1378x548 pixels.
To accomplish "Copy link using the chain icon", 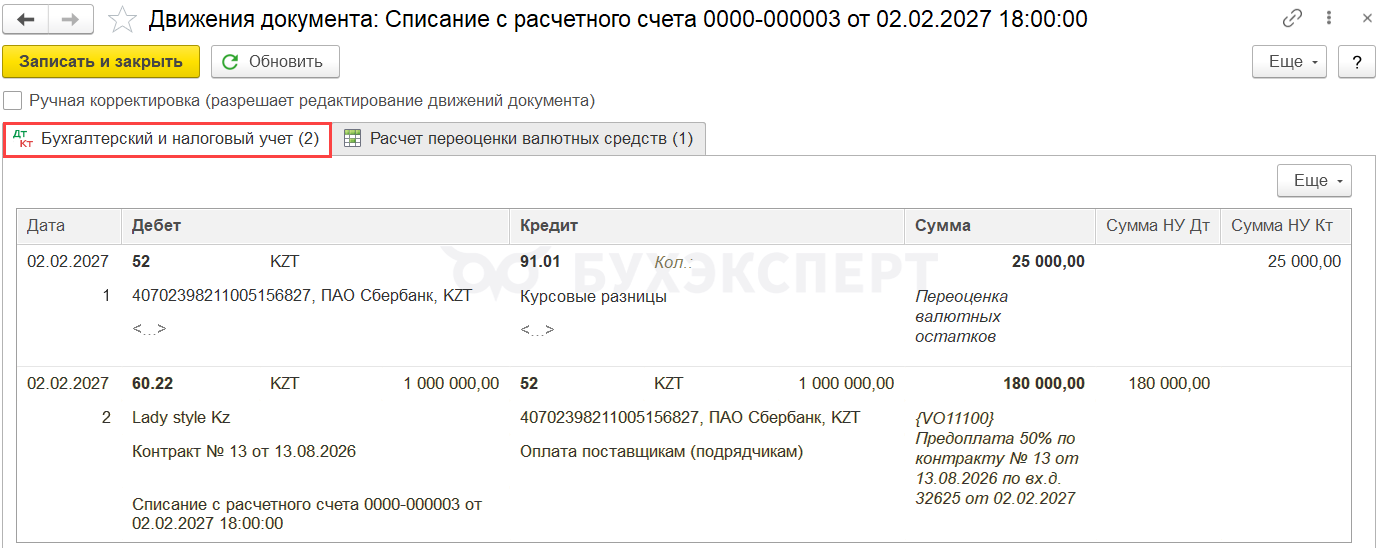I will 1292,19.
